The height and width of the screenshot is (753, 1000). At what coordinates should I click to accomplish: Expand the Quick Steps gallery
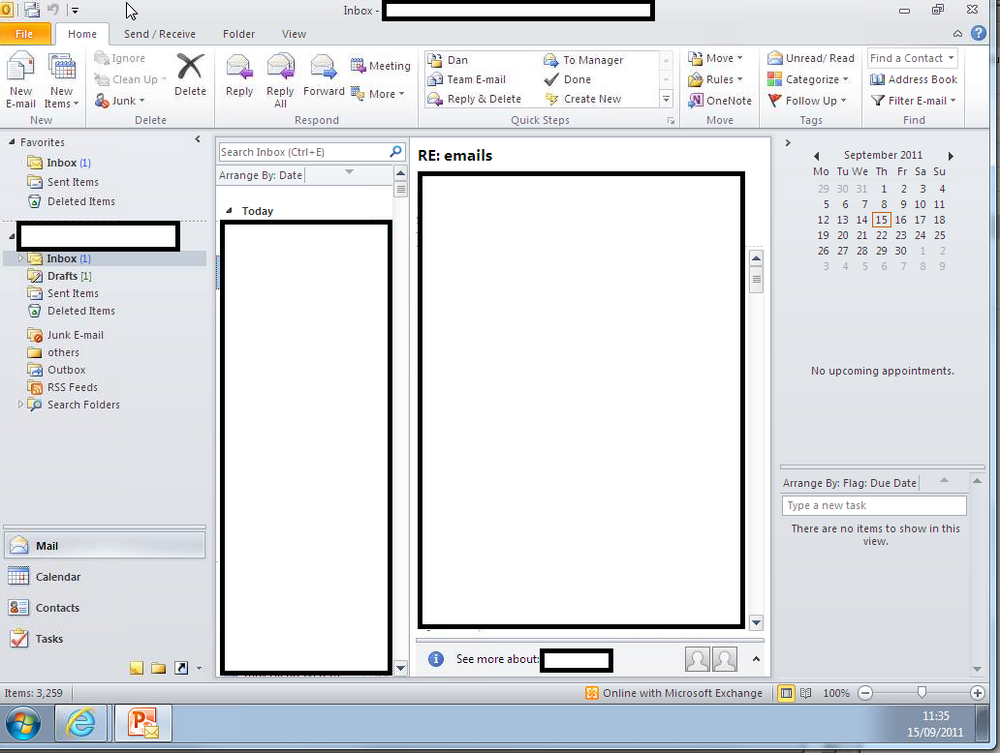tap(666, 99)
